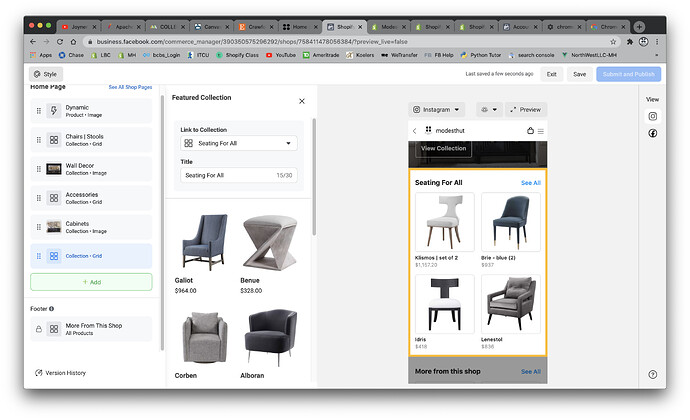Click View Collection button in preview
This screenshot has width=690, height=420.
tap(444, 148)
